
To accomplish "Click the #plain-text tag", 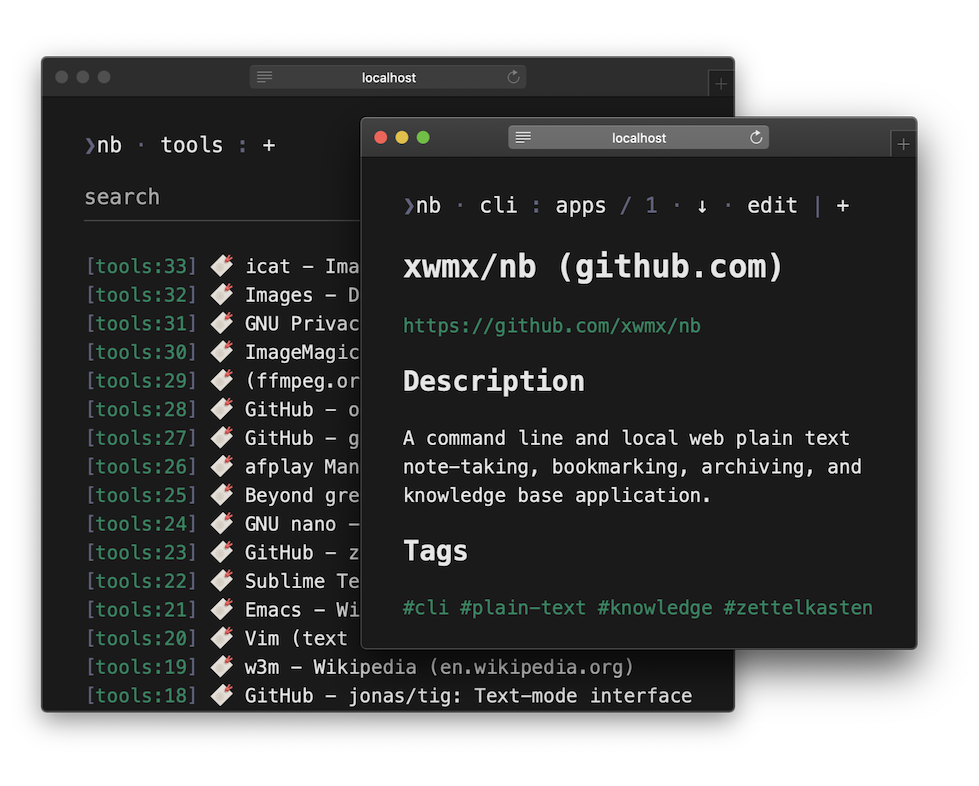I will [x=523, y=607].
